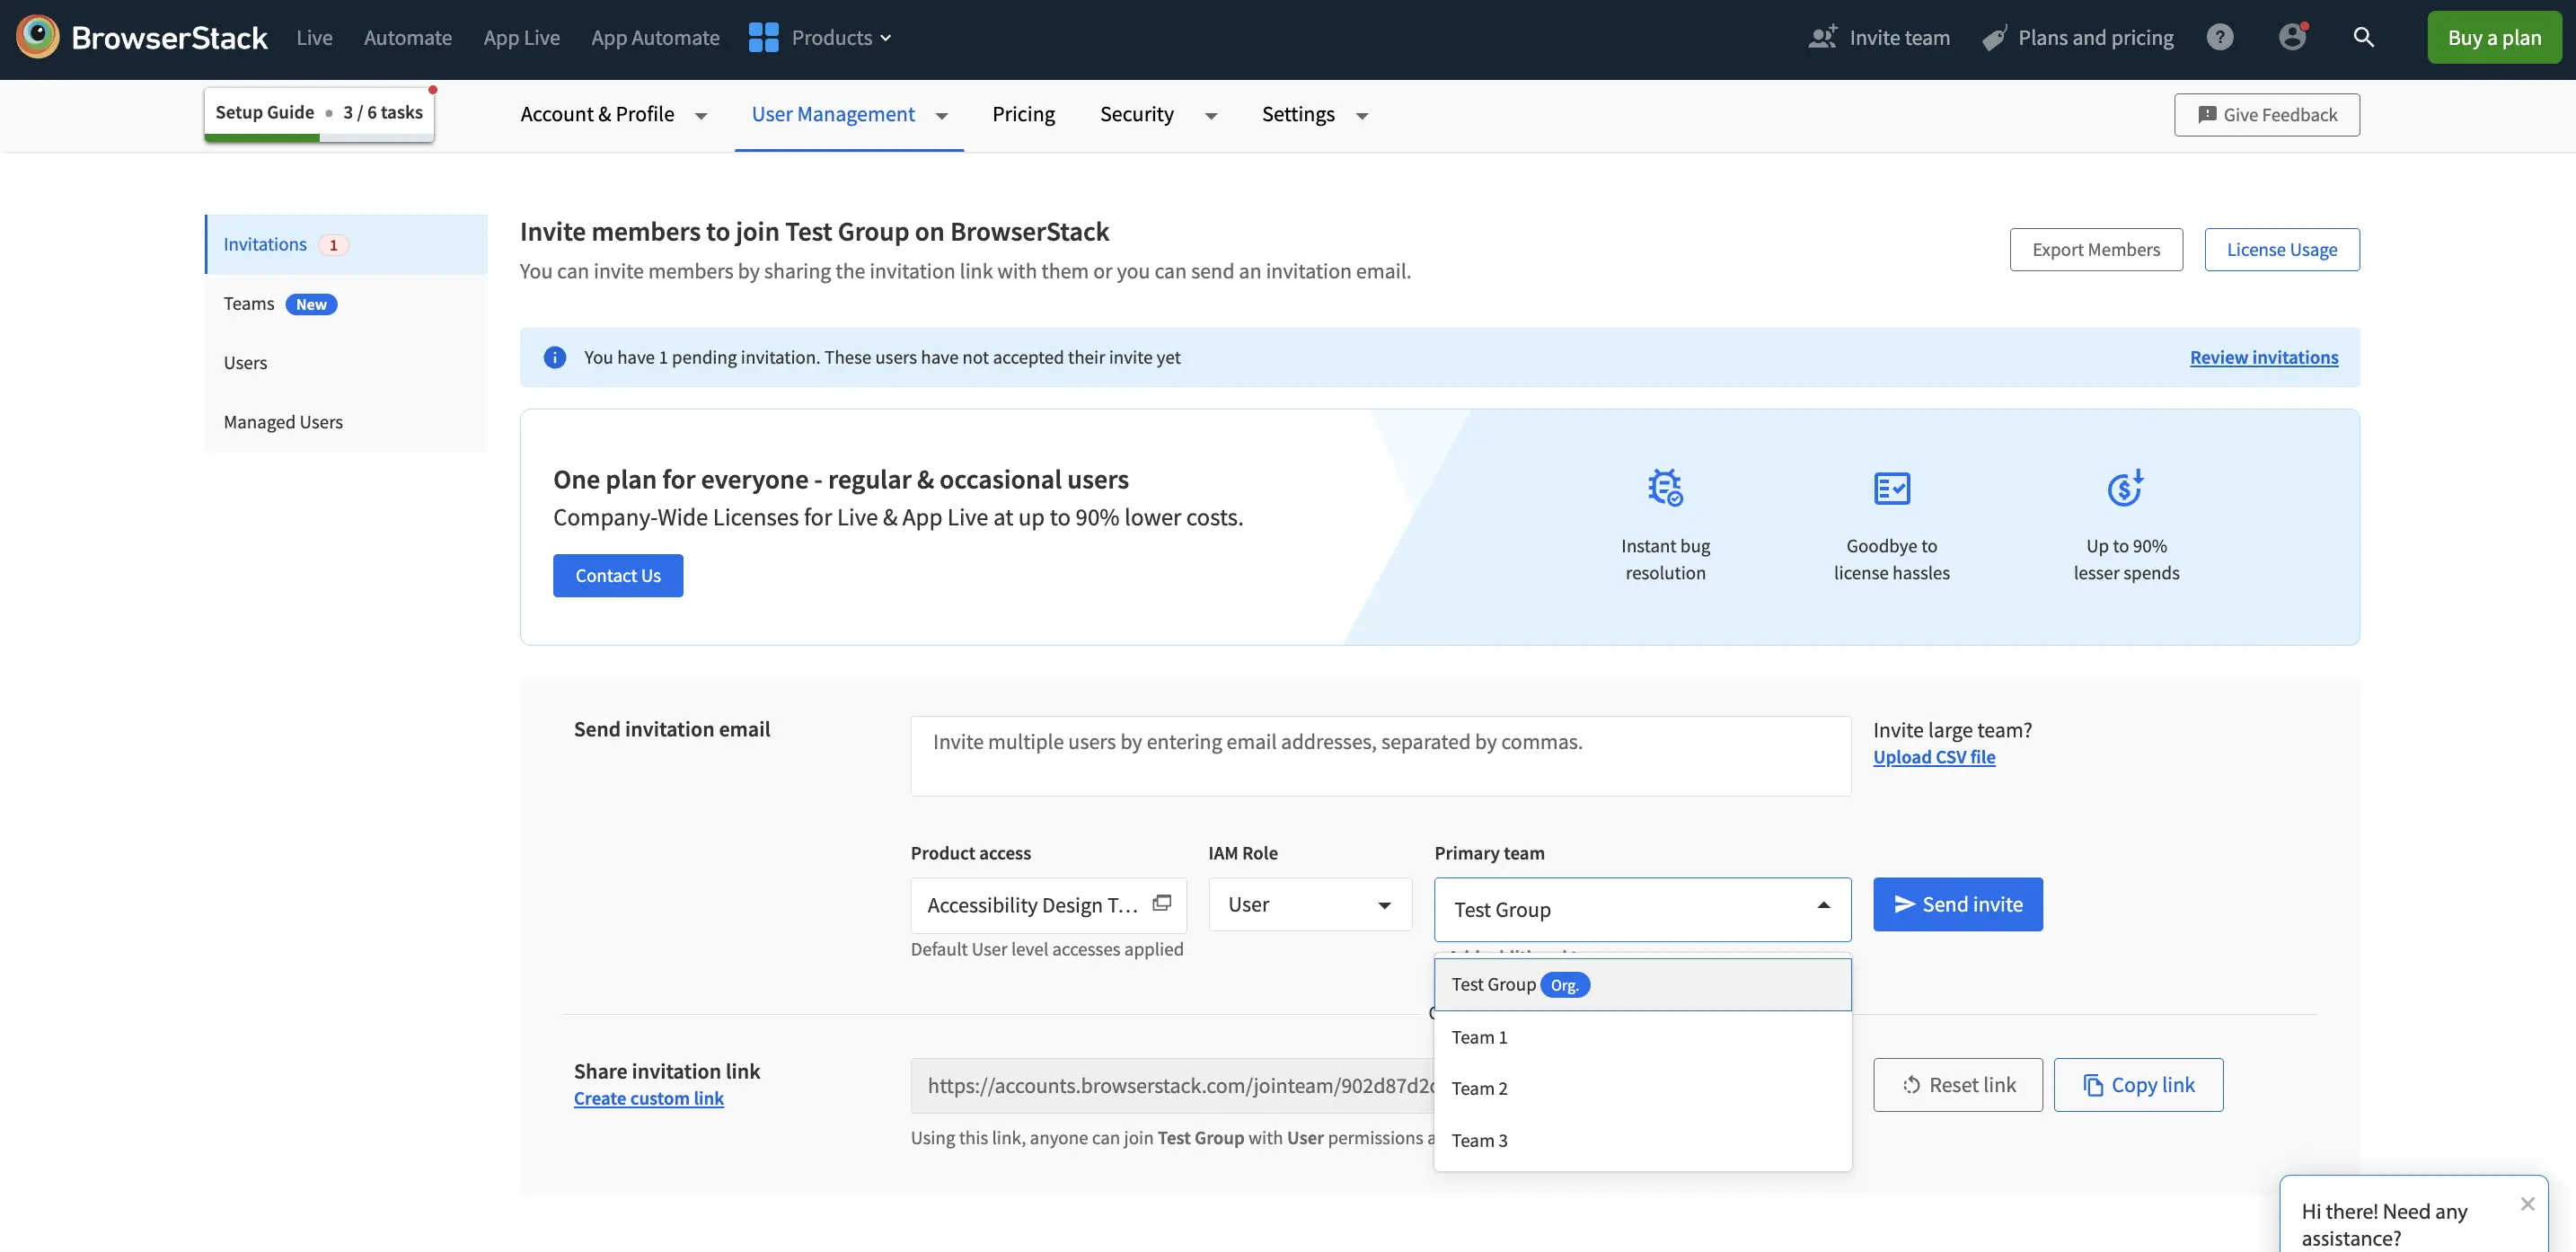This screenshot has height=1252, width=2576.
Task: Click the search magnifier icon
Action: (2363, 37)
